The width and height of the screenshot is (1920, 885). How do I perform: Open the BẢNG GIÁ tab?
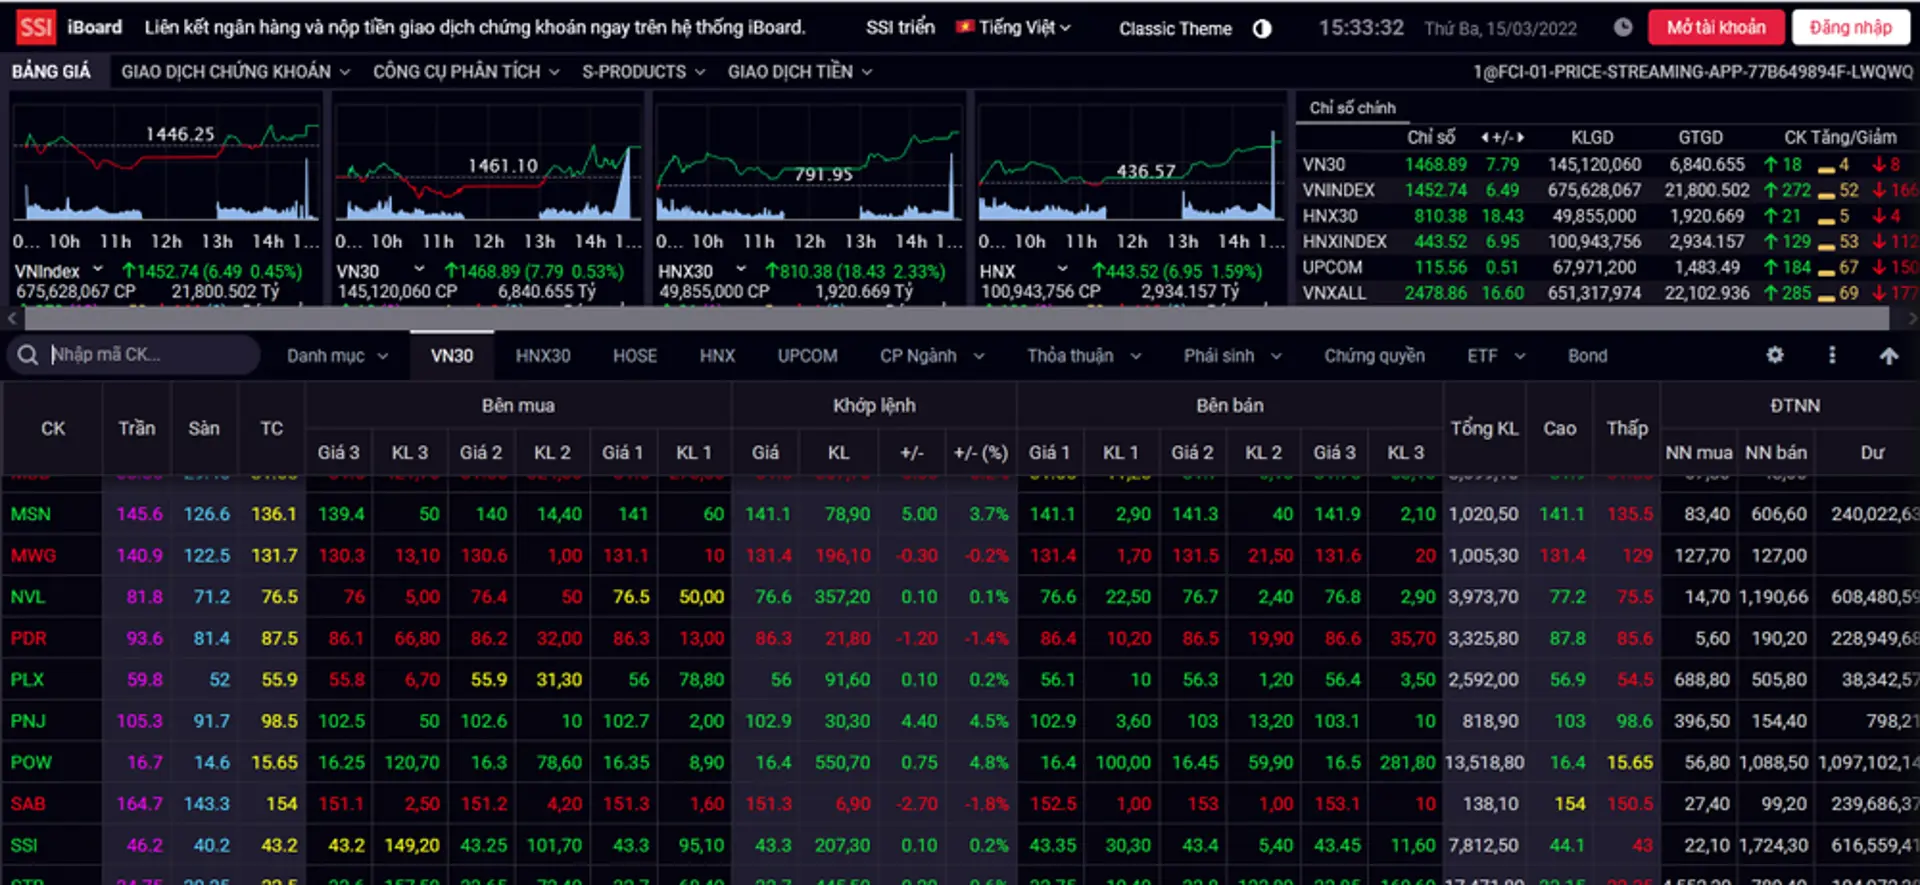[x=51, y=72]
